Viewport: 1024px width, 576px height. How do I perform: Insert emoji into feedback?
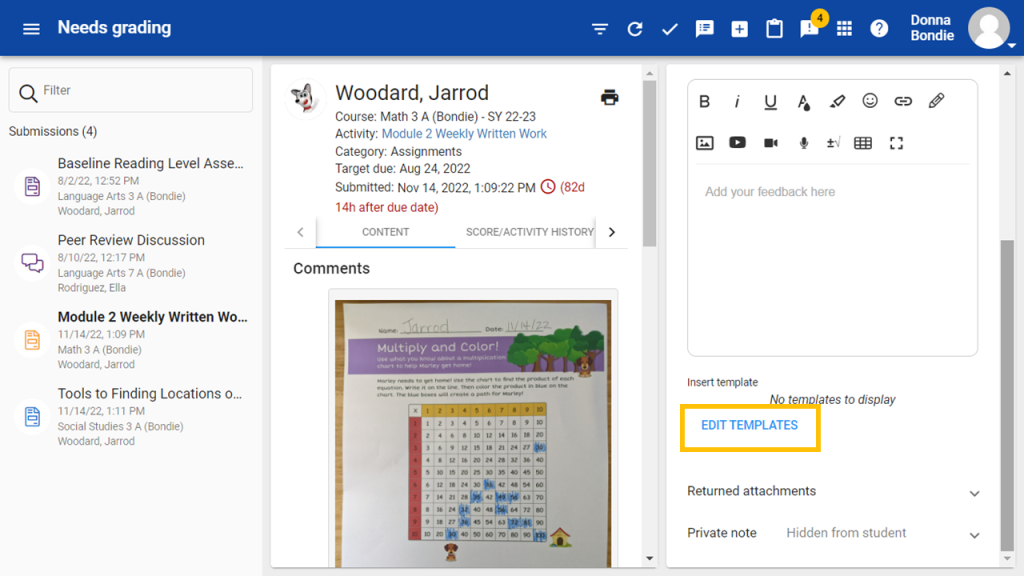[870, 101]
